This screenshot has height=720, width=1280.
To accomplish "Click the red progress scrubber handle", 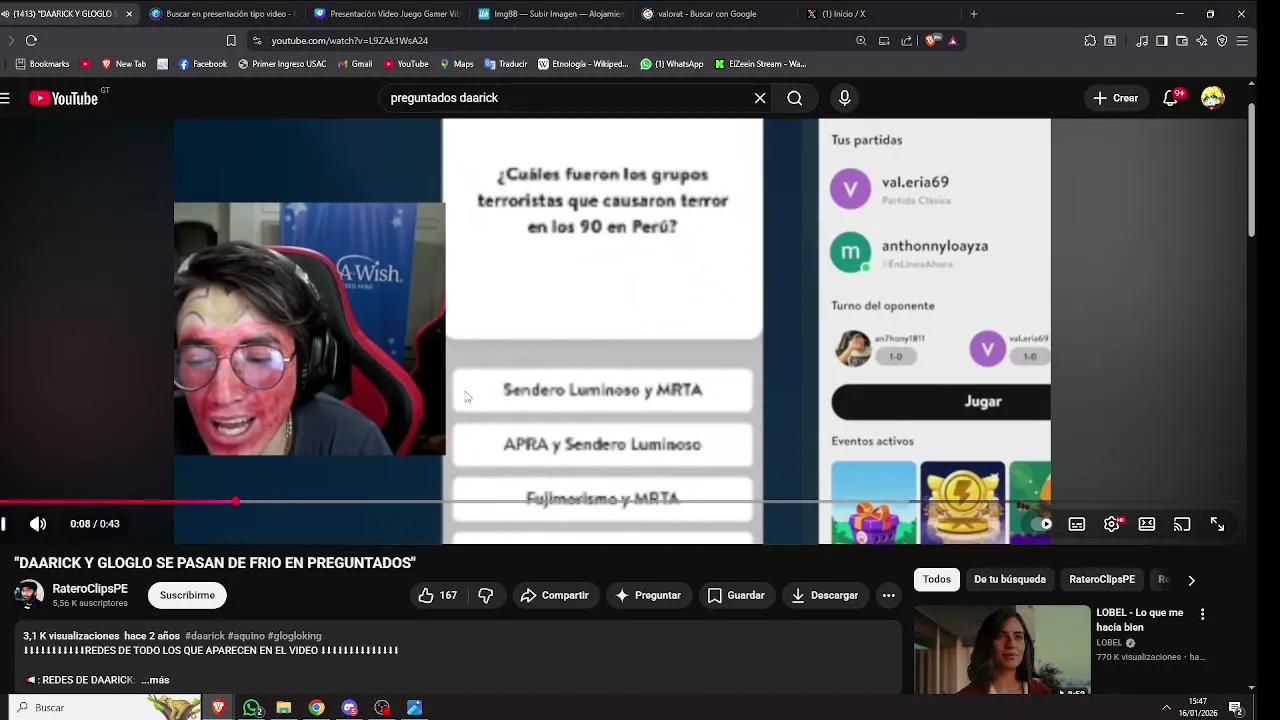I will coord(235,501).
